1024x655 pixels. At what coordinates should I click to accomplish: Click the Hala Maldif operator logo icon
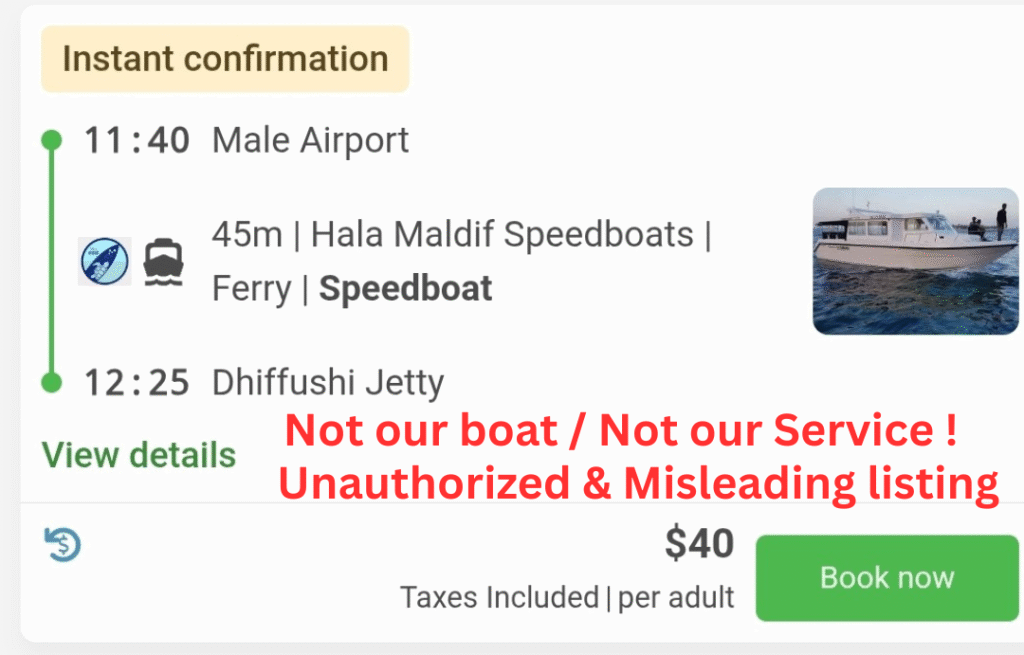[x=105, y=261]
